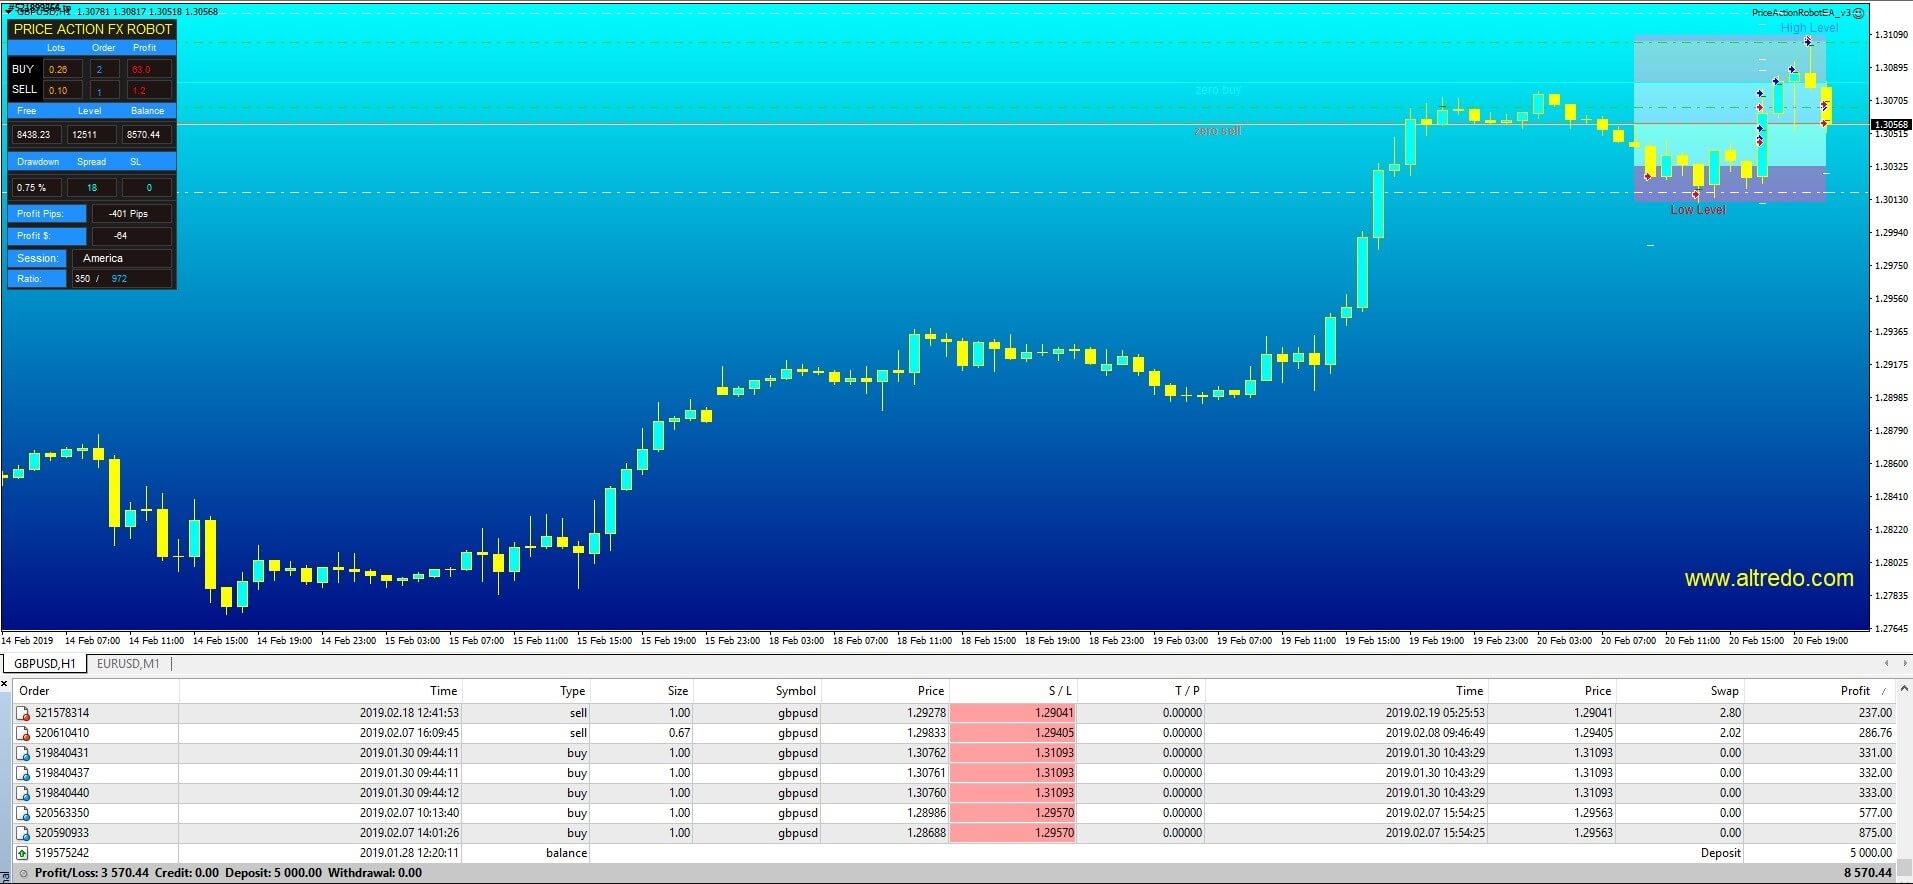Click the profit cell 286.76

click(1875, 733)
